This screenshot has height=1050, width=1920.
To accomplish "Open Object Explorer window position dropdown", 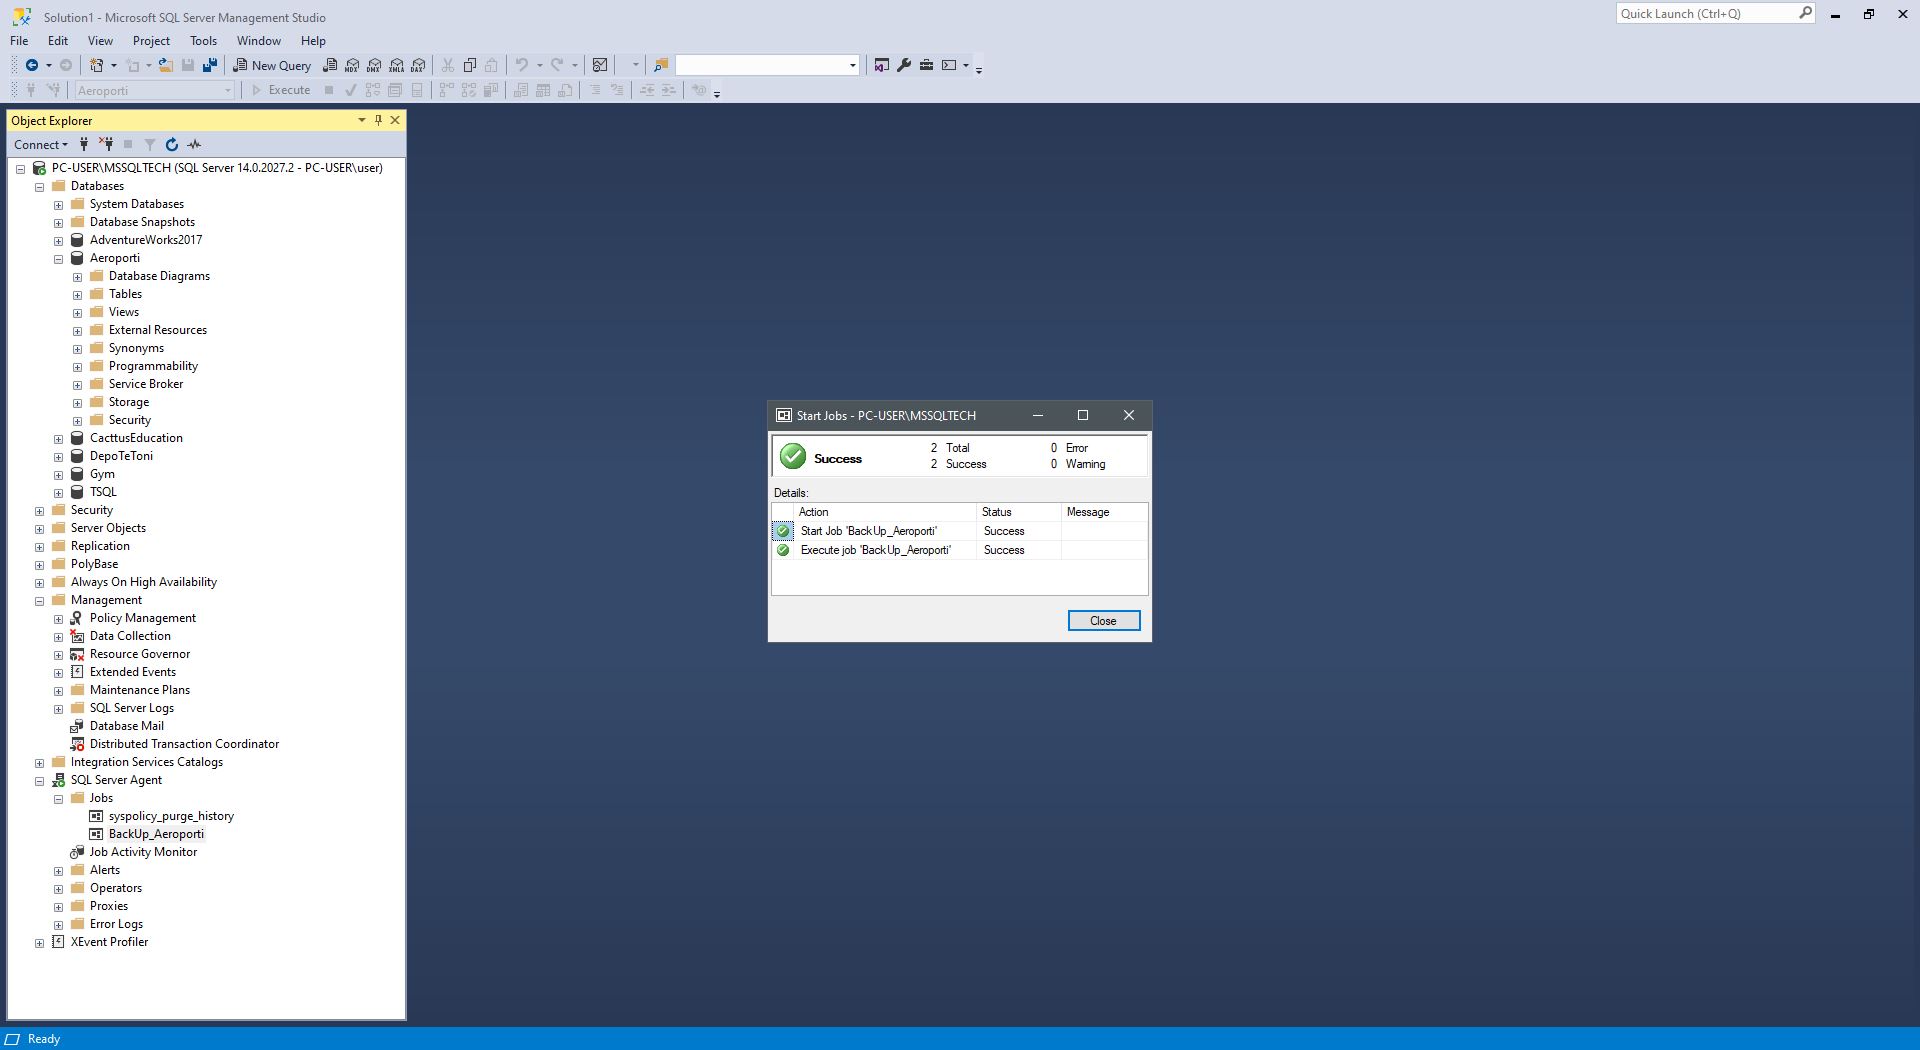I will [x=361, y=120].
